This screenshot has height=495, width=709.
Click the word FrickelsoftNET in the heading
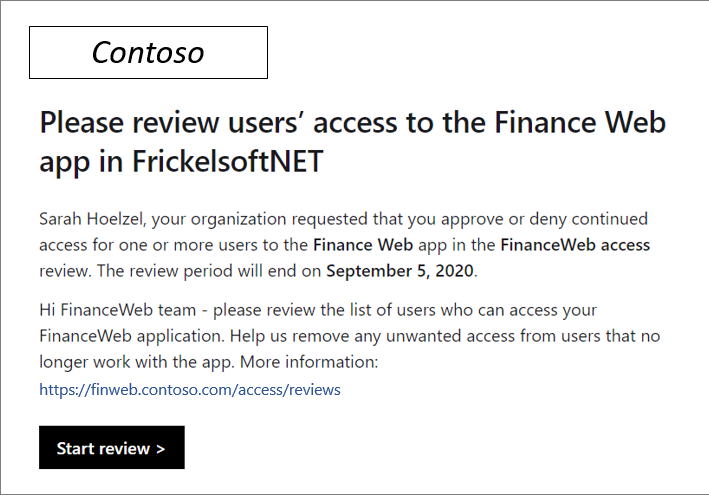[x=234, y=162]
